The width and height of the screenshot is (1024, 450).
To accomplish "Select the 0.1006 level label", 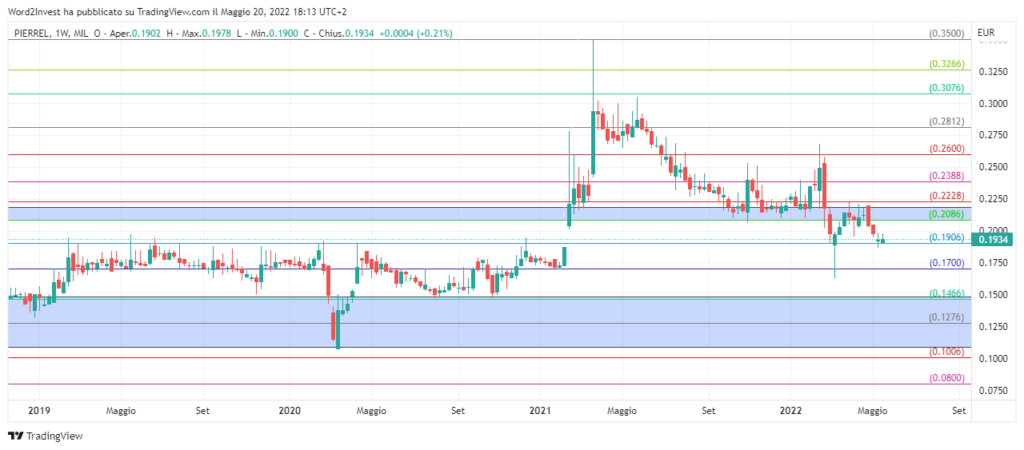I will [946, 352].
